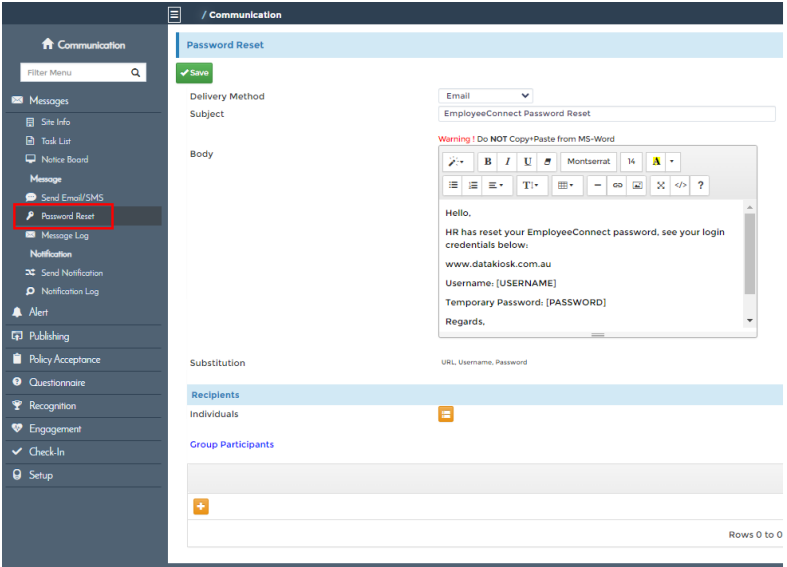Open the Montserrat font family dropdown
The height and width of the screenshot is (567, 787).
point(589,161)
